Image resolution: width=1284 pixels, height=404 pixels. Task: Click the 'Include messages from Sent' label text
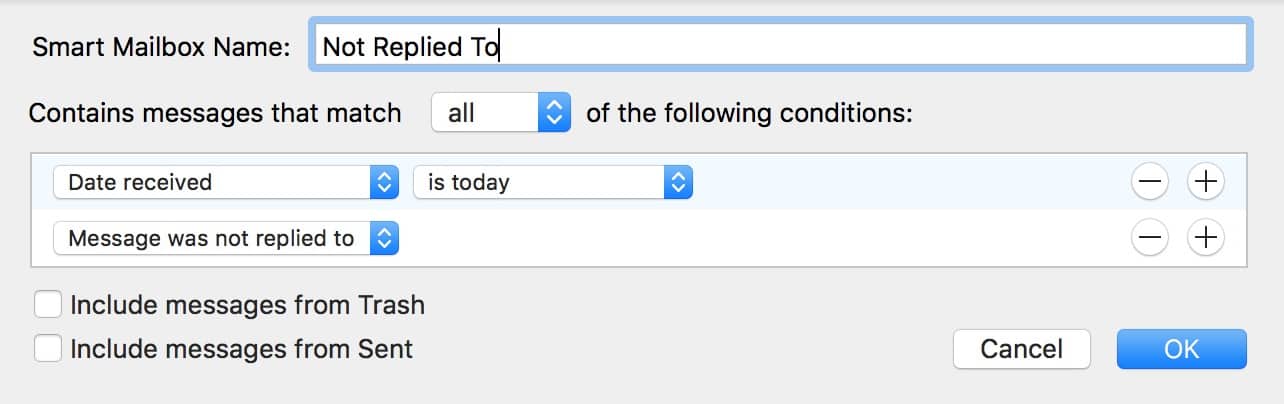tap(241, 349)
